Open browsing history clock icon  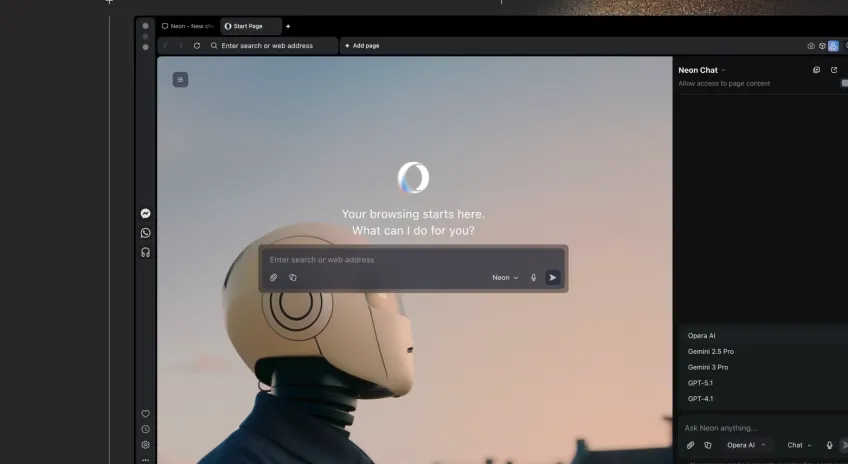(145, 429)
